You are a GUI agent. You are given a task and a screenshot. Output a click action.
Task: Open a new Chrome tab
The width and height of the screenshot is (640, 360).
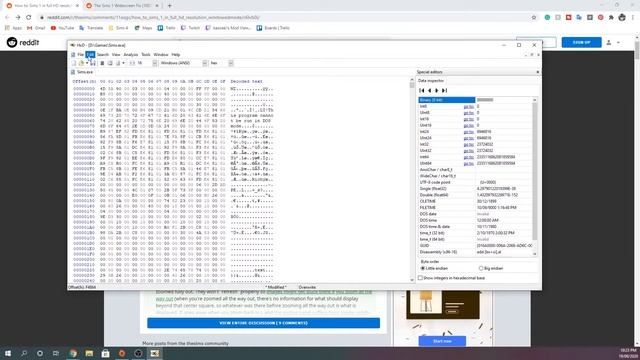click(x=169, y=6)
